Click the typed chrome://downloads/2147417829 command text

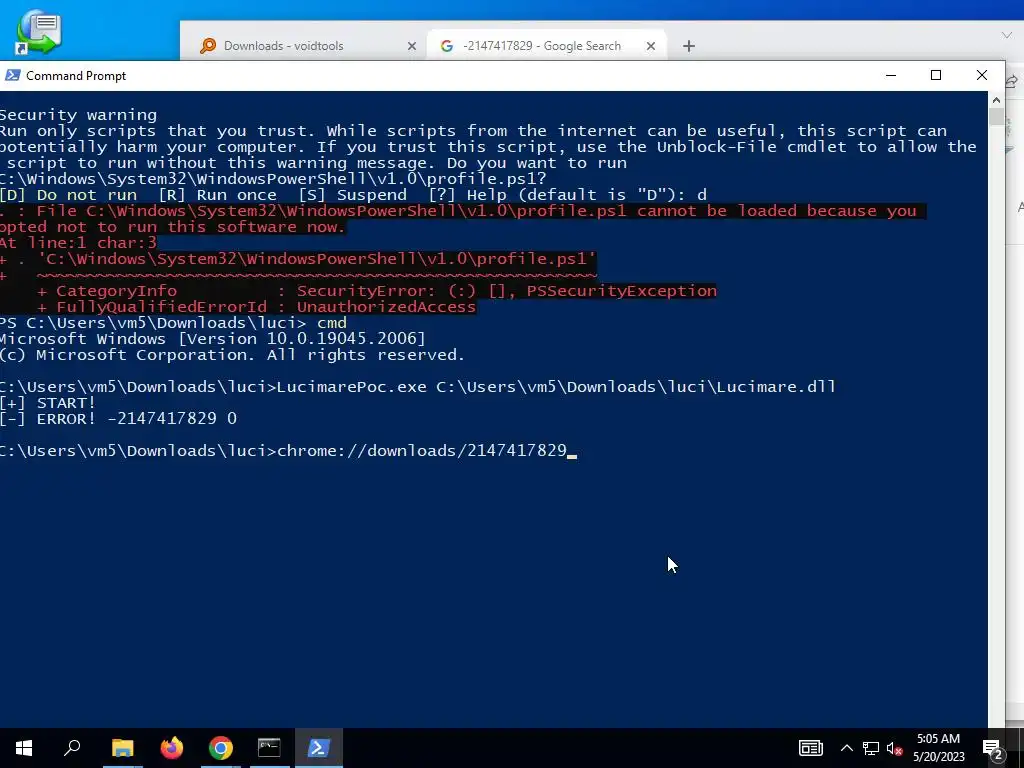point(422,451)
